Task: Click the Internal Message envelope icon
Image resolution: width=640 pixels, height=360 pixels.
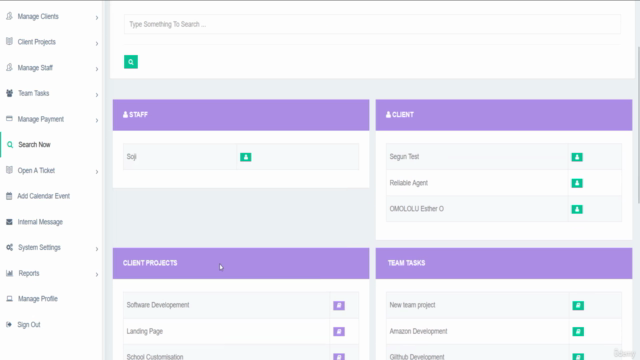Action: point(9,222)
